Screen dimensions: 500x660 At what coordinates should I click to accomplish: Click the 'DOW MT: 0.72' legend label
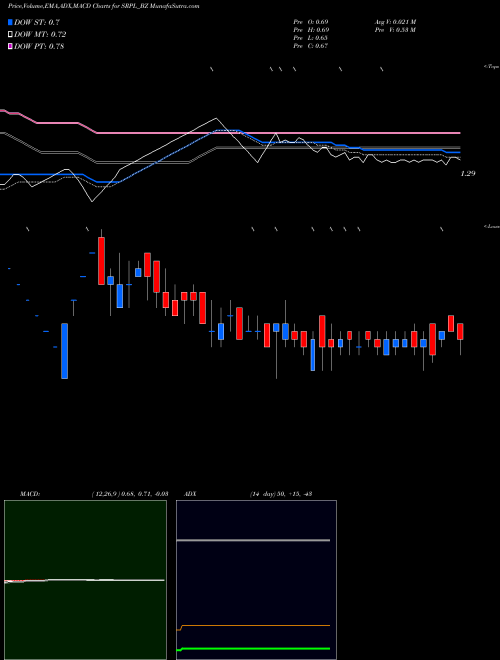click(40, 35)
